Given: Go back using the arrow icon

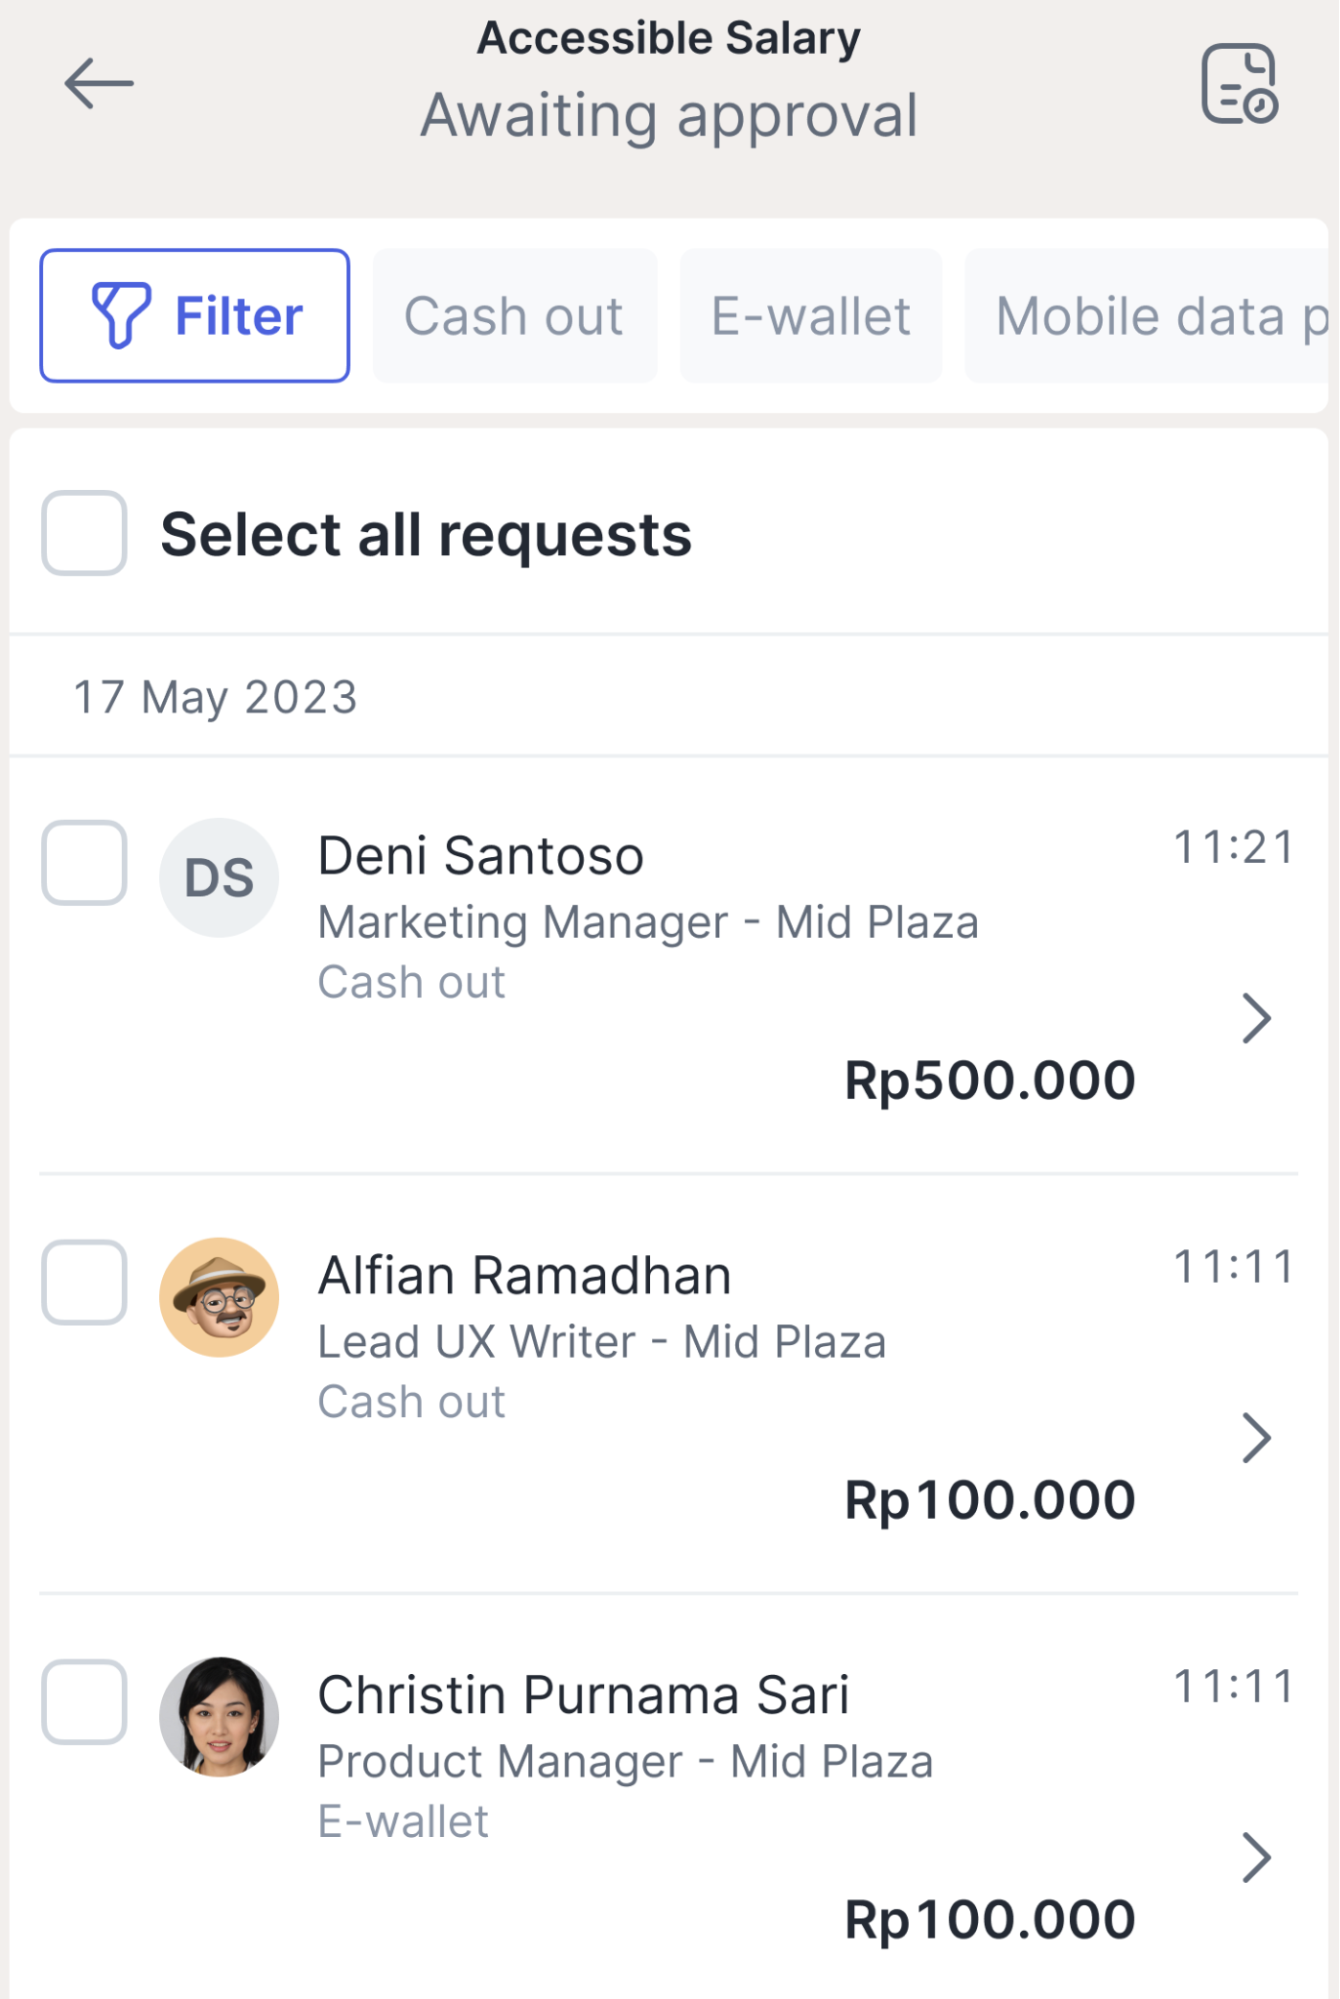Looking at the screenshot, I should [98, 83].
